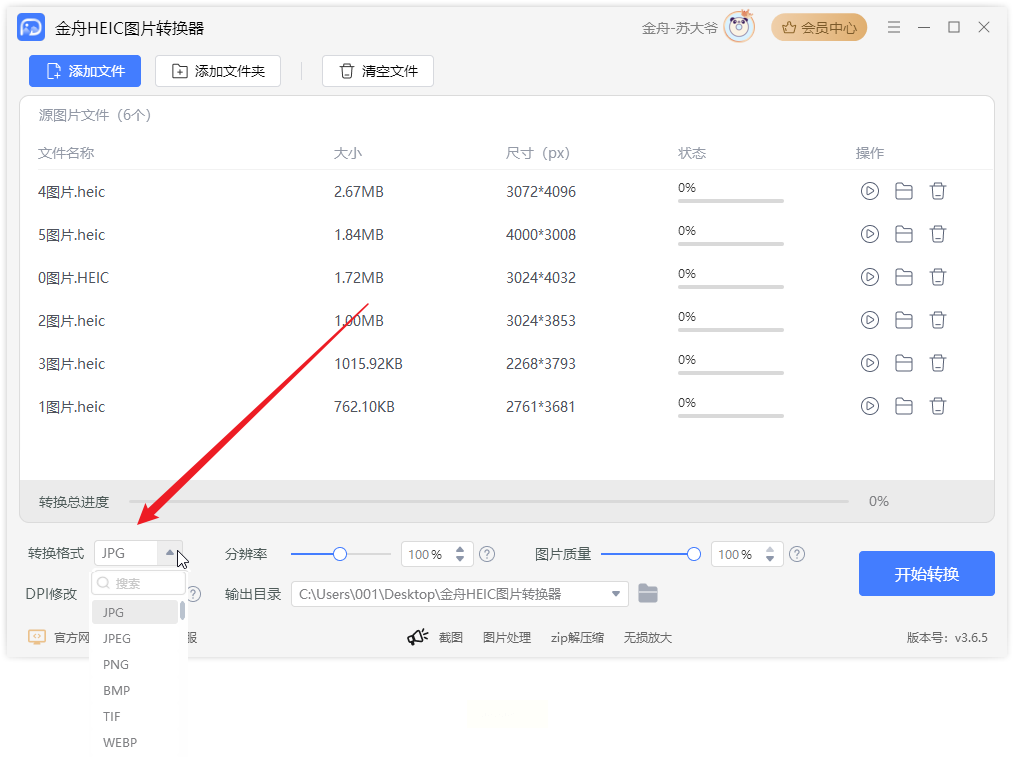This screenshot has width=1014, height=757.
Task: Delete 5图片.heic from the list
Action: click(938, 234)
